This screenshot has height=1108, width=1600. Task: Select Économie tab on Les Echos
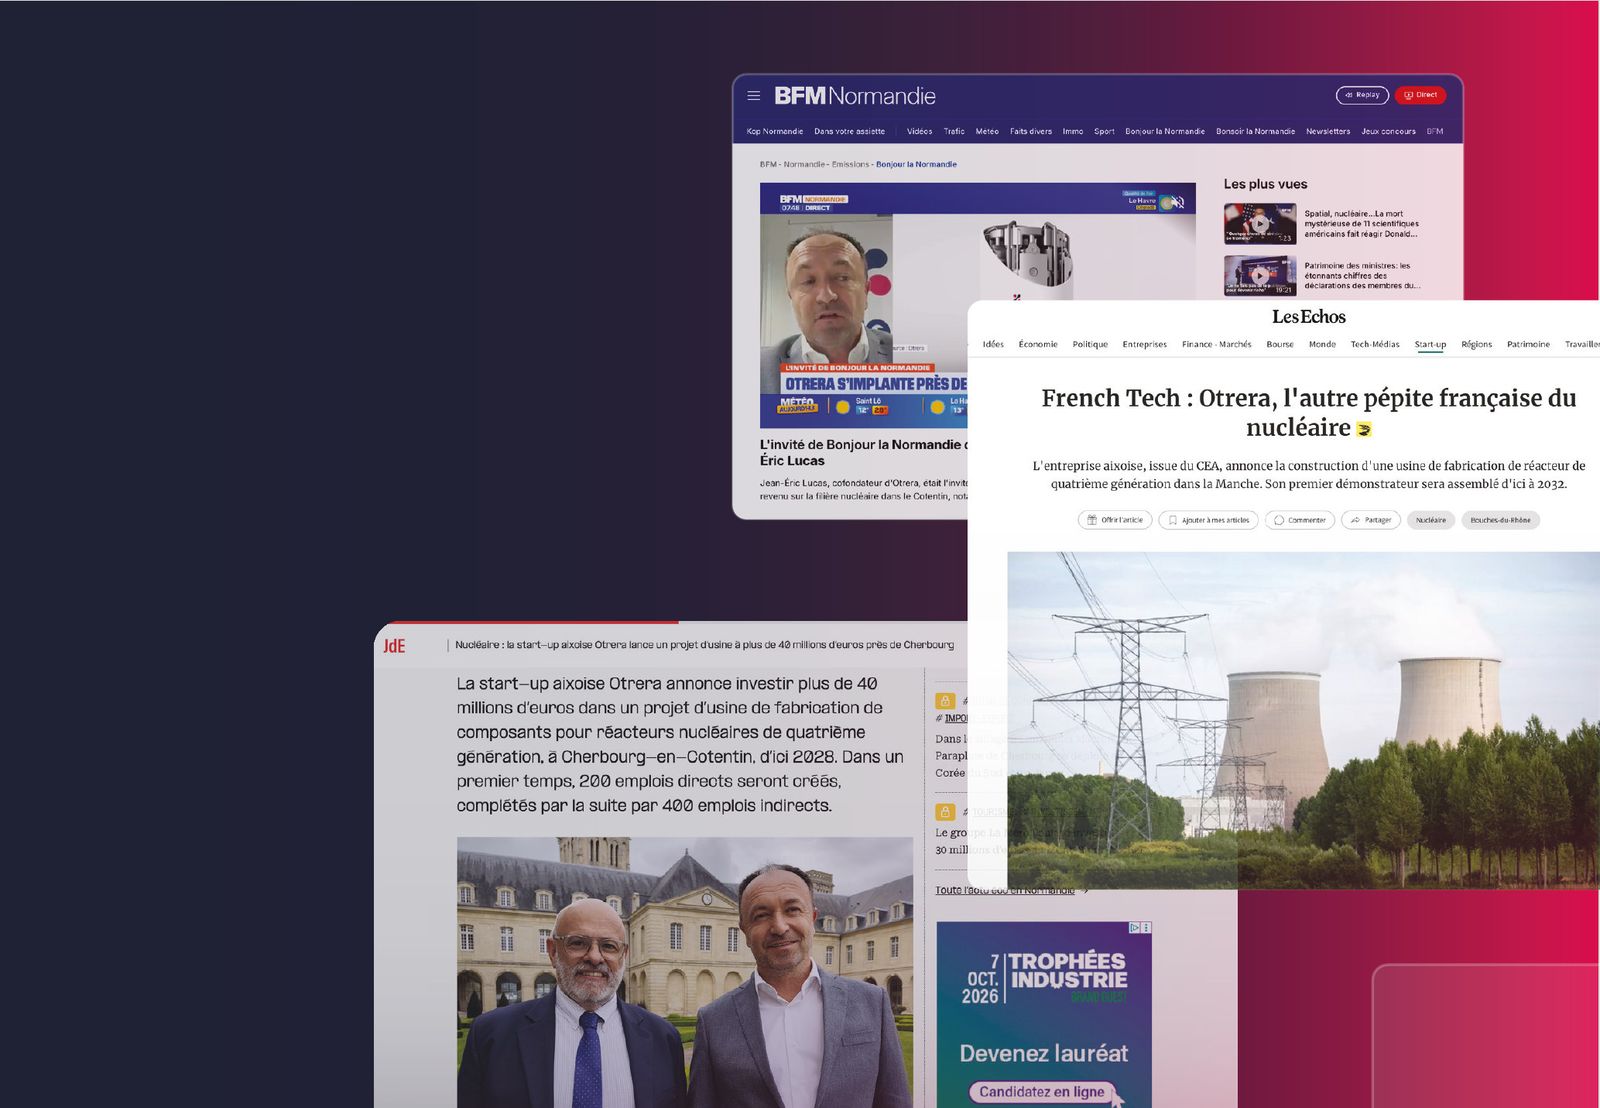[x=1038, y=344]
